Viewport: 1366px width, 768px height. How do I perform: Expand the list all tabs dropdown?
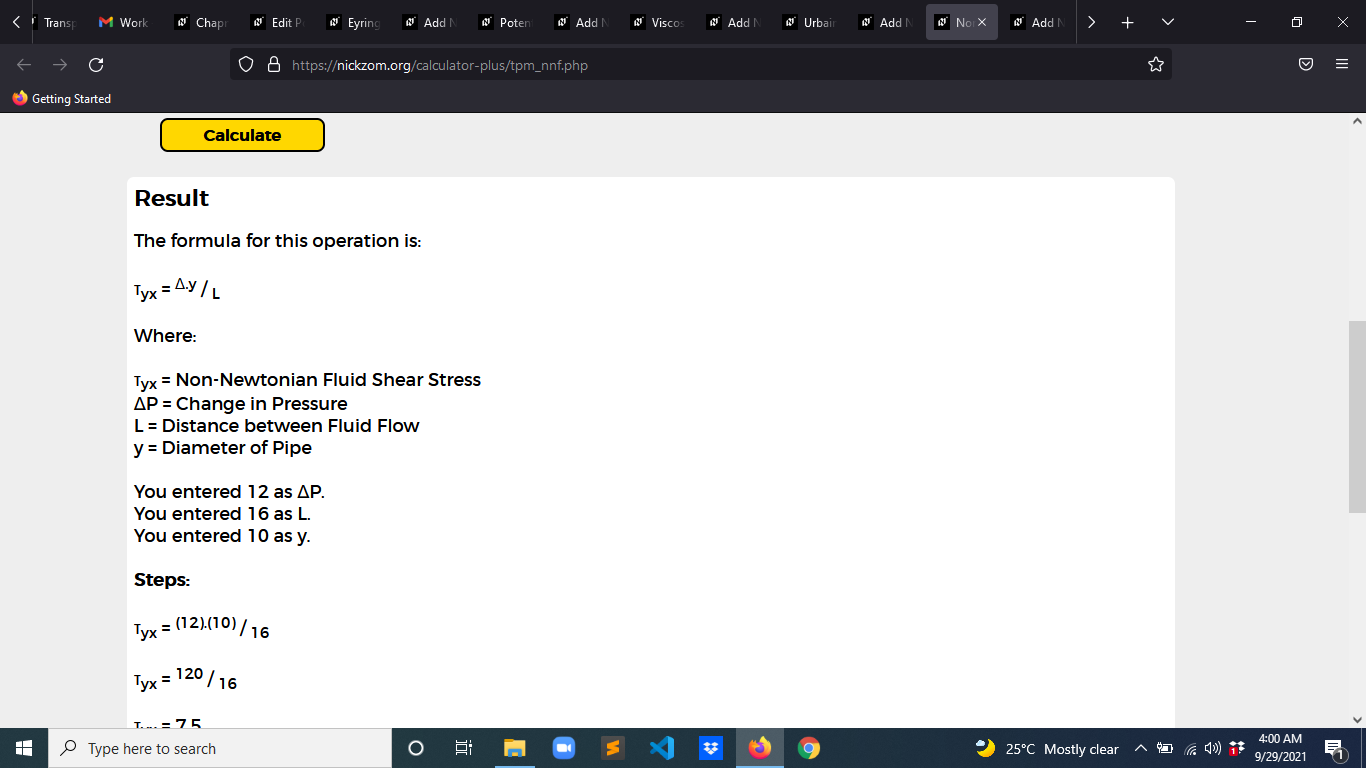[x=1168, y=22]
